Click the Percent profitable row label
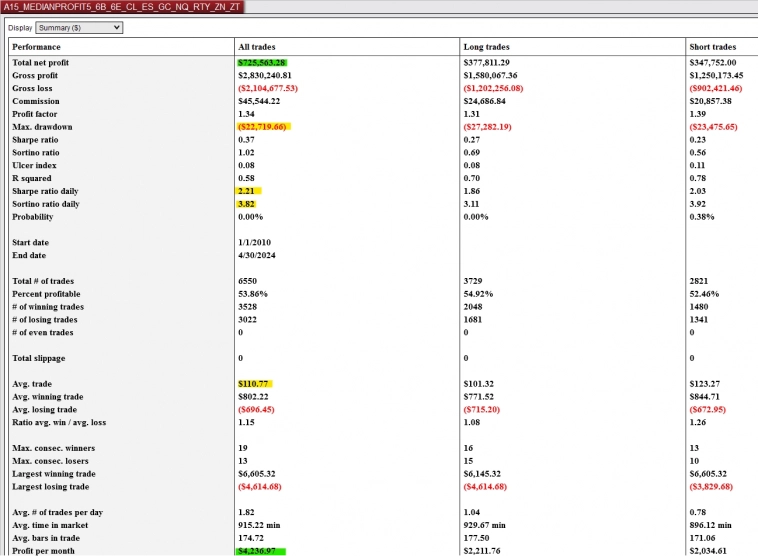Image resolution: width=758 pixels, height=556 pixels. [48, 294]
